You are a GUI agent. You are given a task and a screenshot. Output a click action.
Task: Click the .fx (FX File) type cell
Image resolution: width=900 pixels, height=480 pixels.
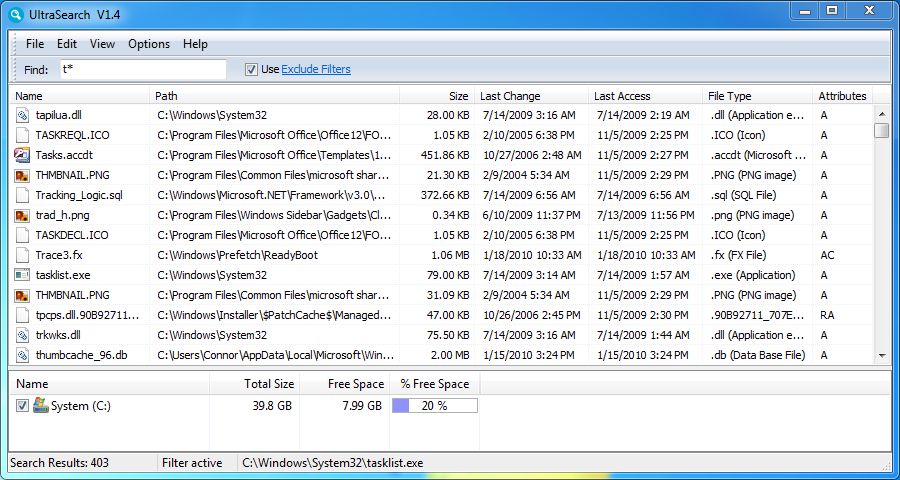point(739,255)
